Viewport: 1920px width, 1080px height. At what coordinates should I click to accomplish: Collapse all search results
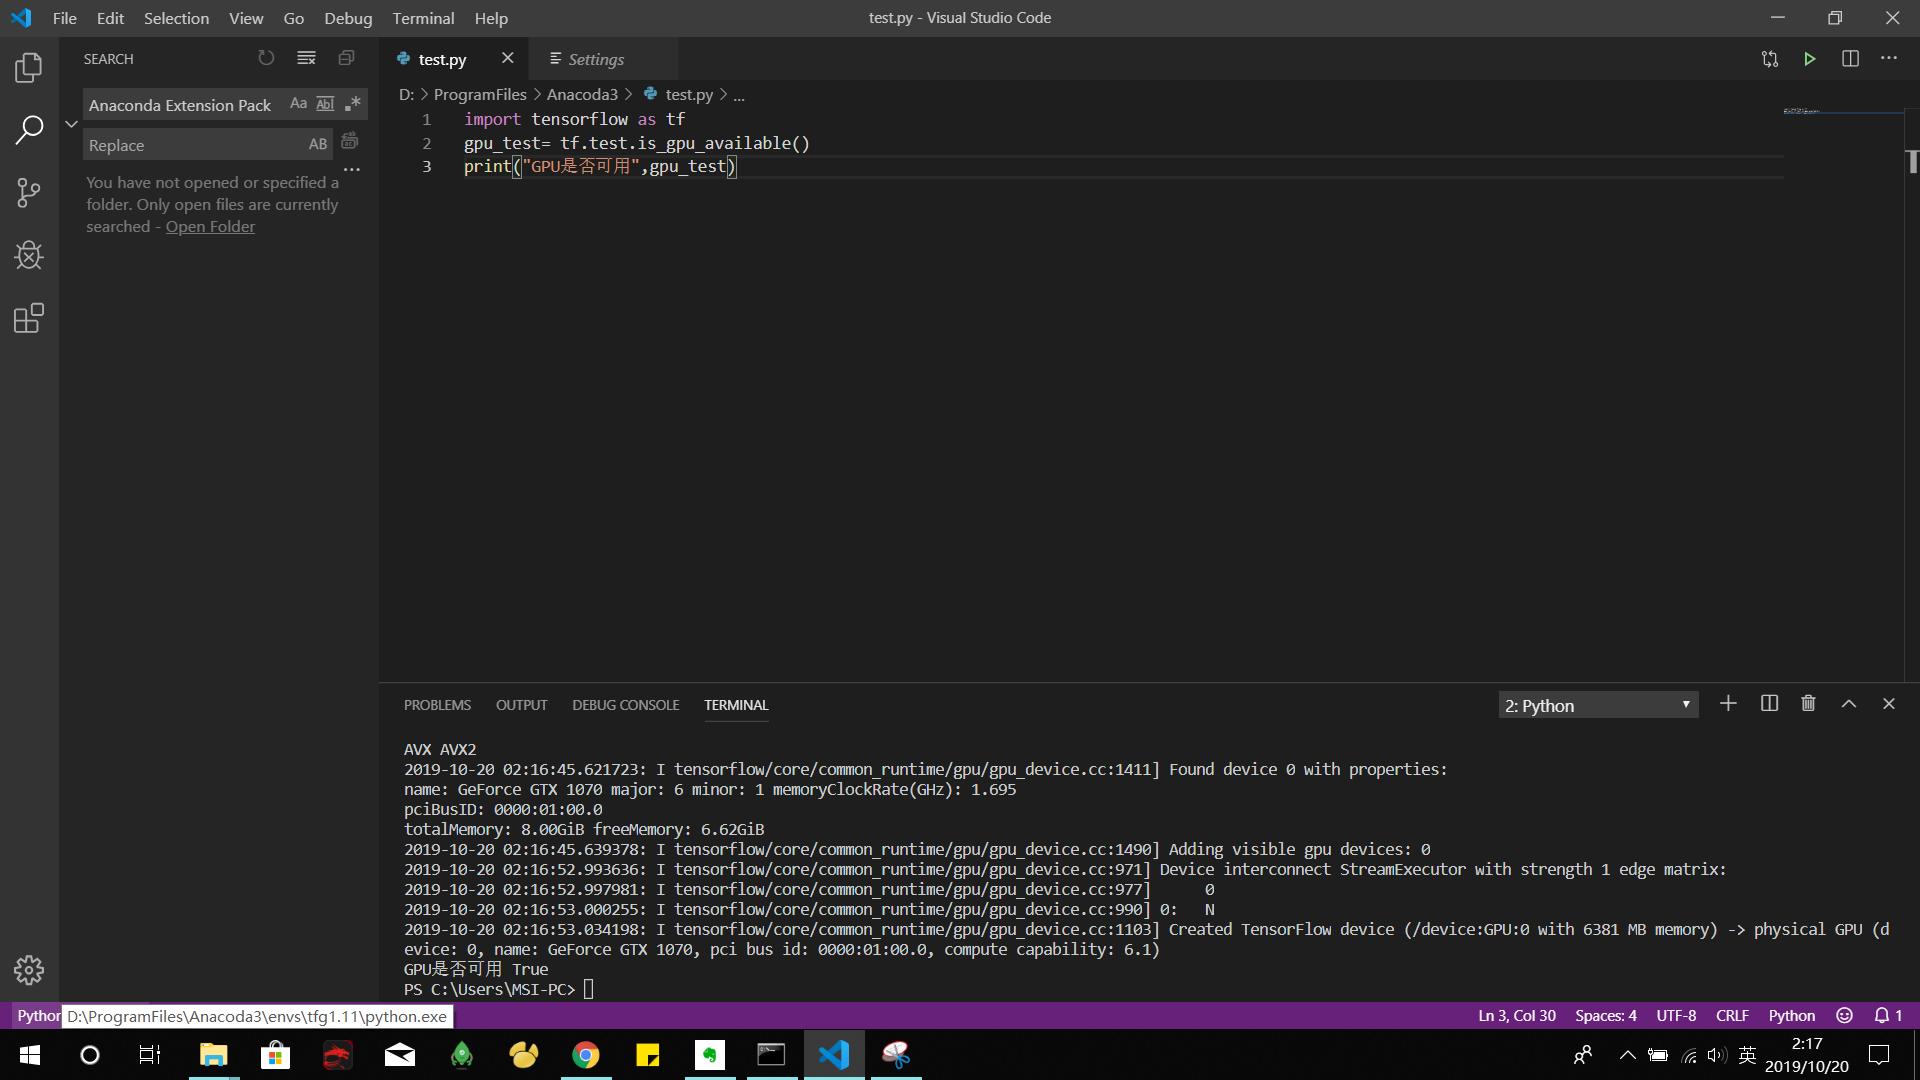click(x=346, y=58)
